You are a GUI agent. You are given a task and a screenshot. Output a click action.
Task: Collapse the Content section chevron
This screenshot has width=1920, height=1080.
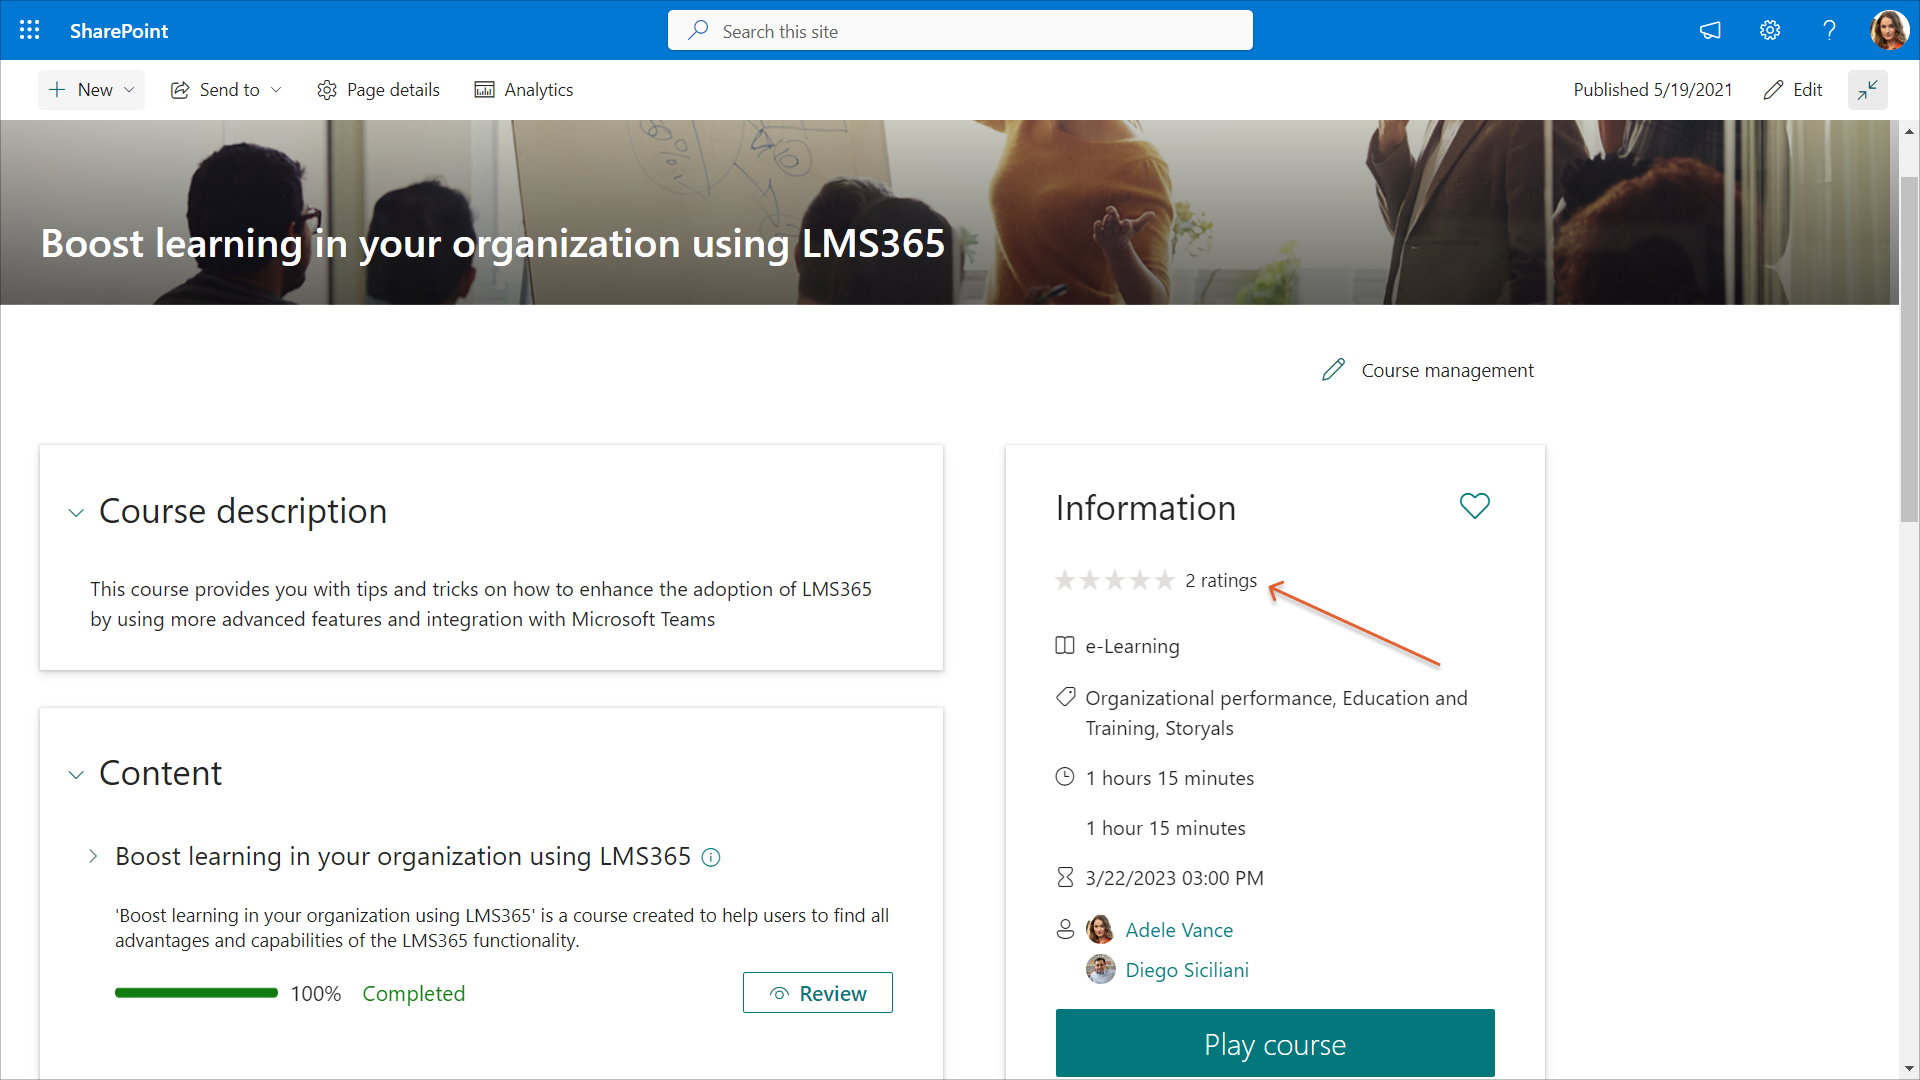(76, 775)
